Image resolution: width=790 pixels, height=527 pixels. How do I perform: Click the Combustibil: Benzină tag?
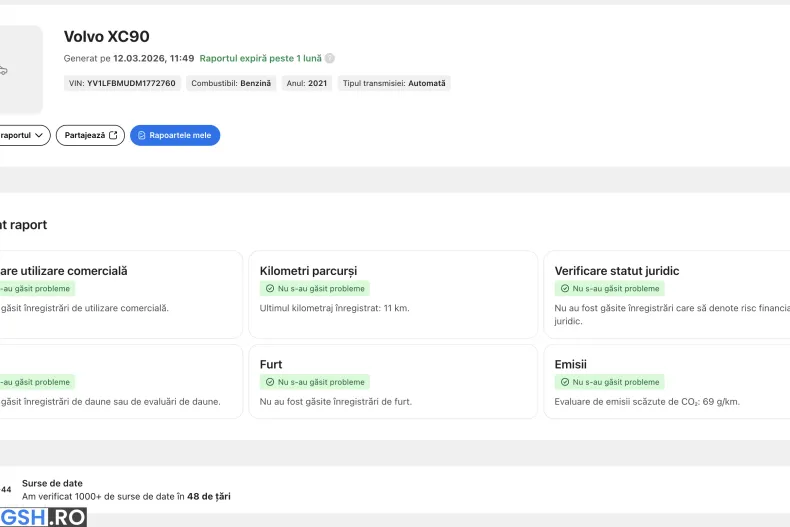point(231,83)
